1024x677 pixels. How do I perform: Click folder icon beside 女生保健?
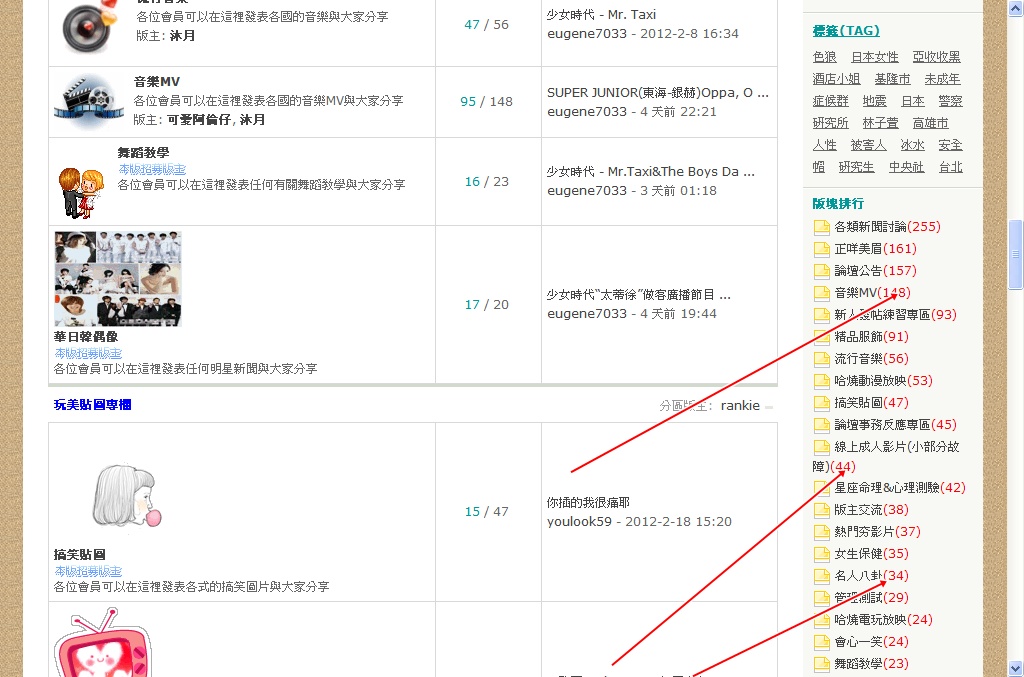pyautogui.click(x=822, y=555)
